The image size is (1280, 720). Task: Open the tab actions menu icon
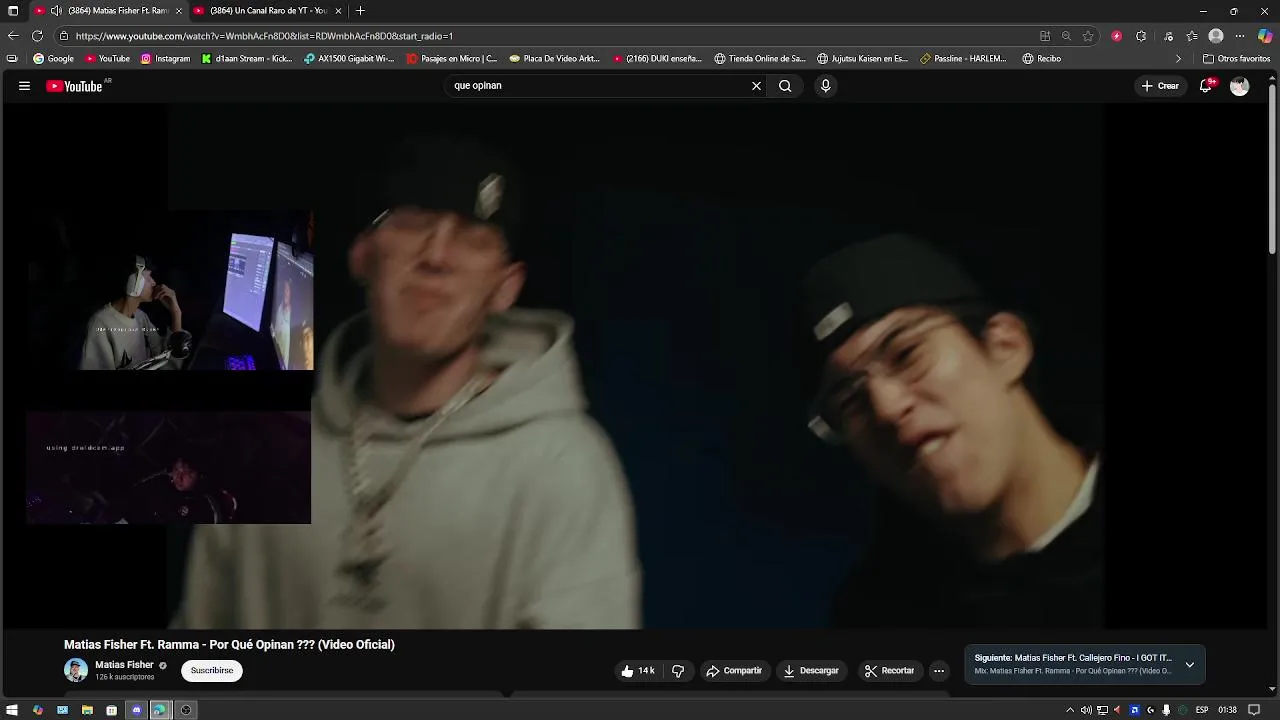coord(13,11)
